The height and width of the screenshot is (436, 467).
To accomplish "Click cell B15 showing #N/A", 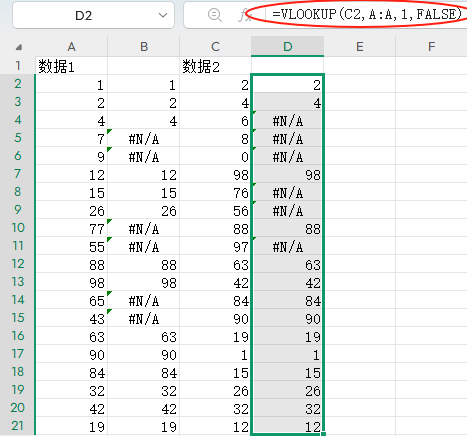I will (x=144, y=318).
